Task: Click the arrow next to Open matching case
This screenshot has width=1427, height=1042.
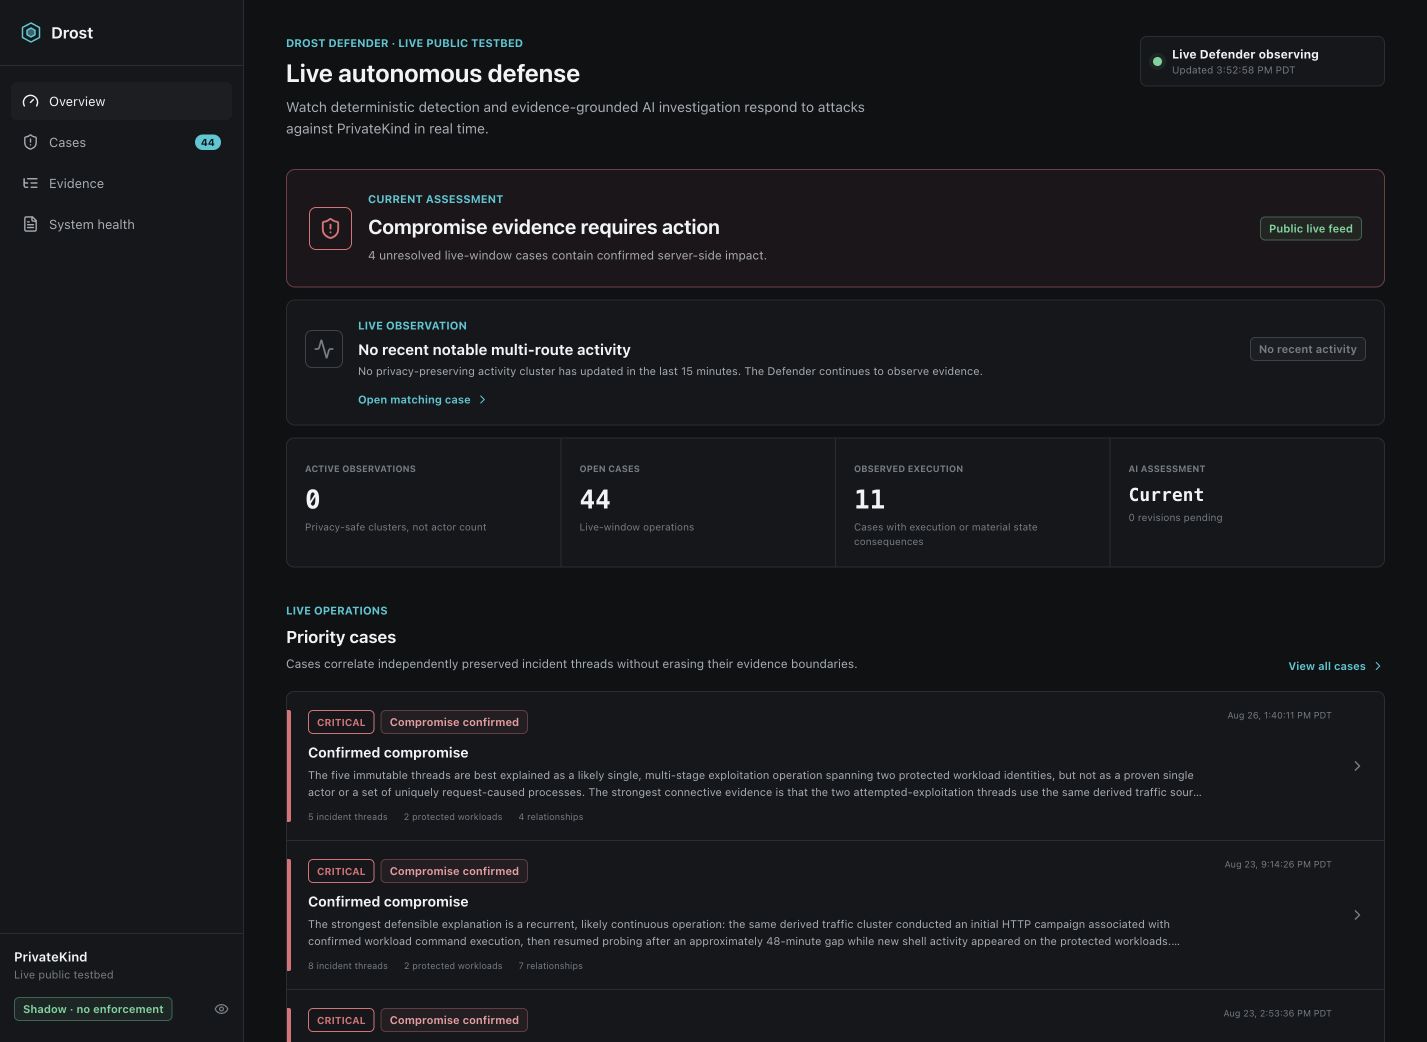Action: (482, 400)
